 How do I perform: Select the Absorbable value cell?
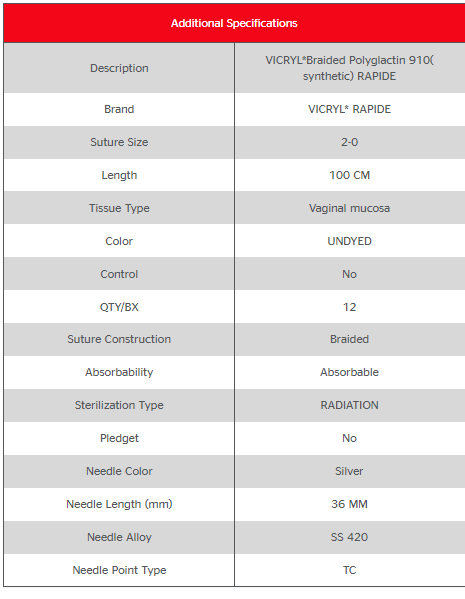click(349, 372)
